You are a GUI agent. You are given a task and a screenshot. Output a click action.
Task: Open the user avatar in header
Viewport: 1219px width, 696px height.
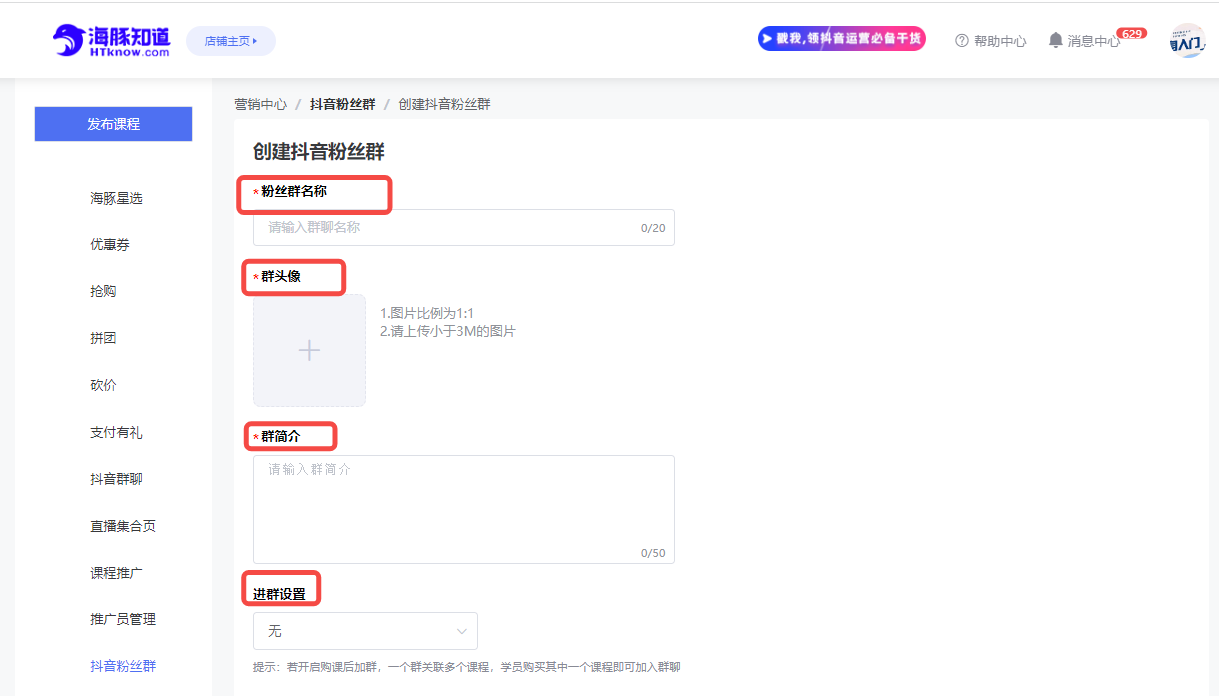click(x=1187, y=41)
